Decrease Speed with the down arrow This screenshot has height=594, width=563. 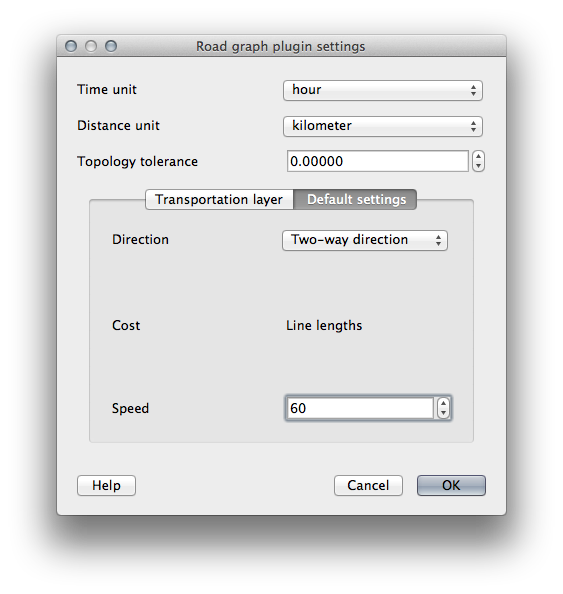tap(443, 413)
